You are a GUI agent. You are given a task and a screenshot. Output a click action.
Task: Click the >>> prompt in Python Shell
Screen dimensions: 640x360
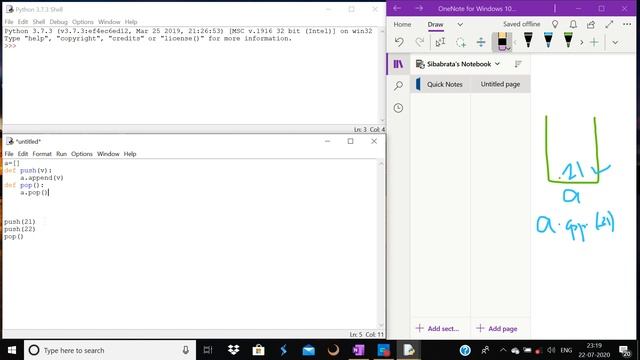10,46
